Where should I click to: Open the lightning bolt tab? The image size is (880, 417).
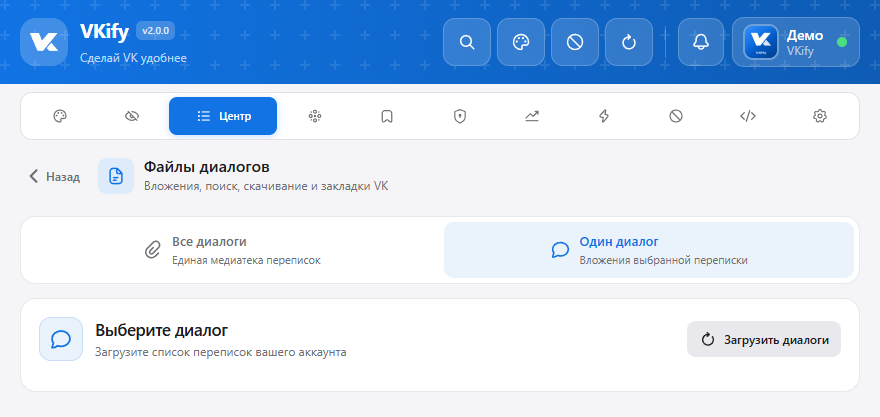pos(604,116)
